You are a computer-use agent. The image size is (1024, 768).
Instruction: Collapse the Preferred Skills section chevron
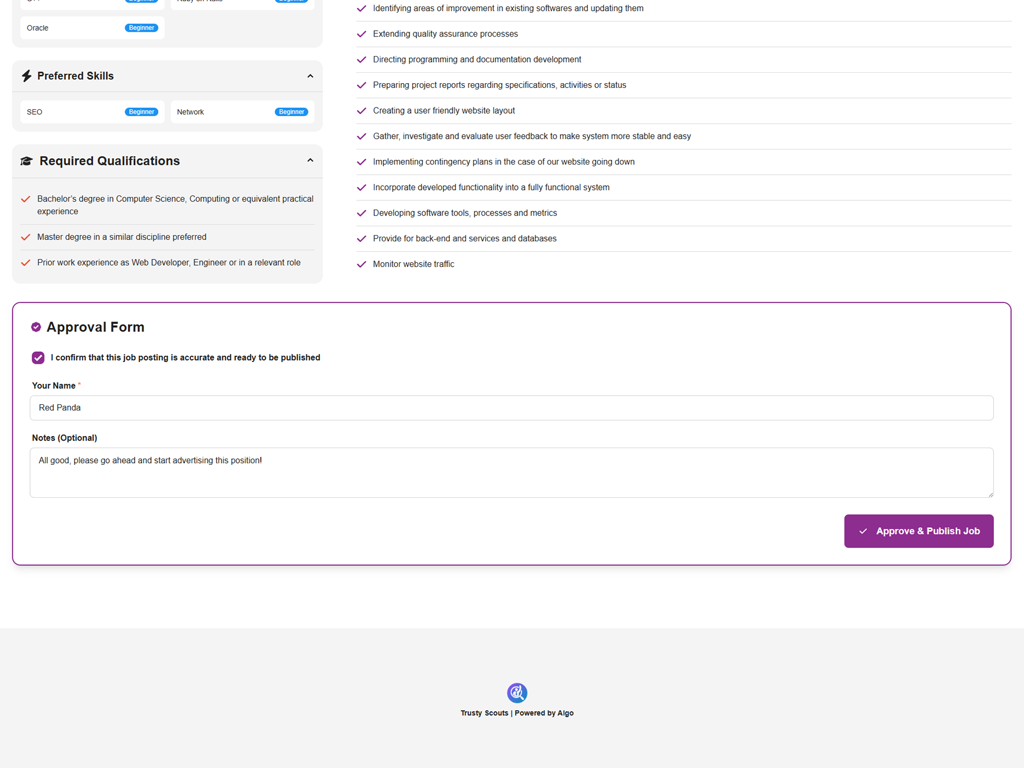click(x=310, y=76)
